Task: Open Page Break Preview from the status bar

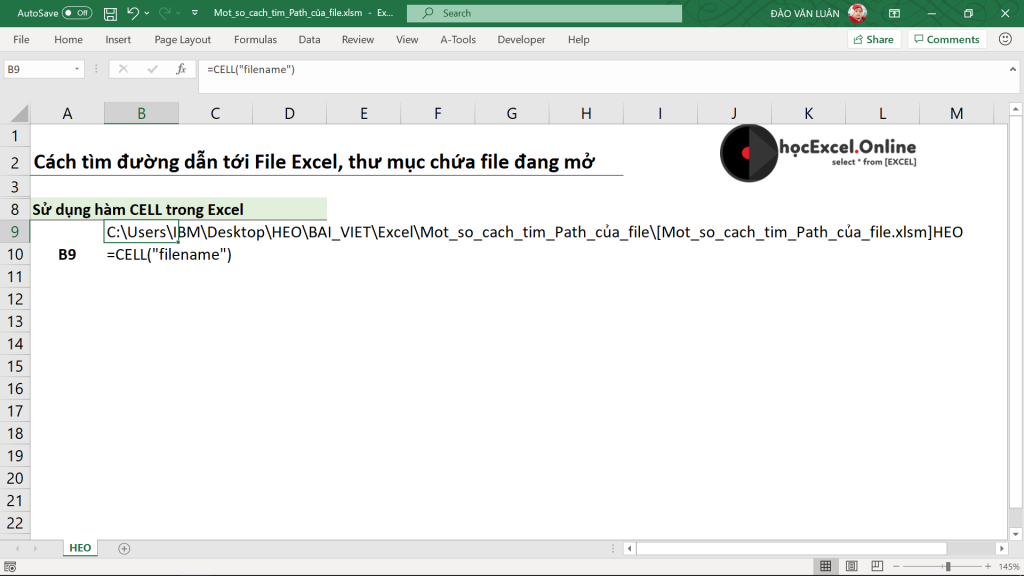Action: click(x=878, y=565)
